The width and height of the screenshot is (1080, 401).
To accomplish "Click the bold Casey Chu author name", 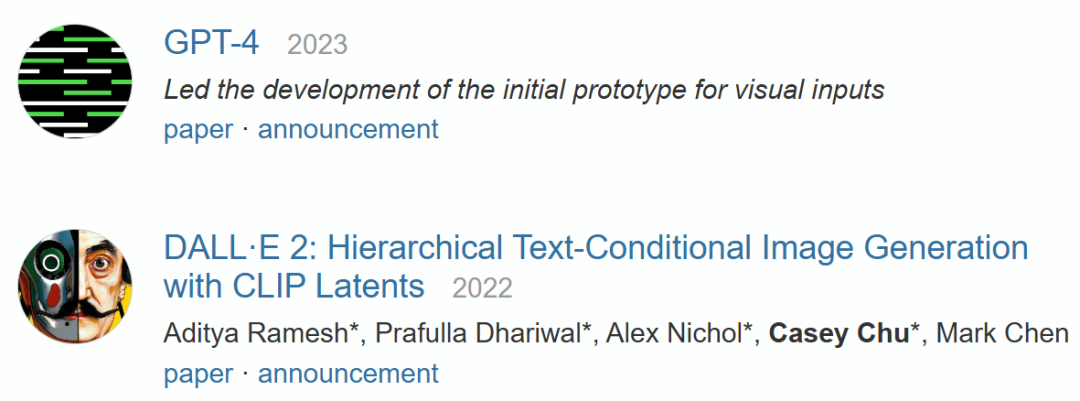I will point(839,335).
